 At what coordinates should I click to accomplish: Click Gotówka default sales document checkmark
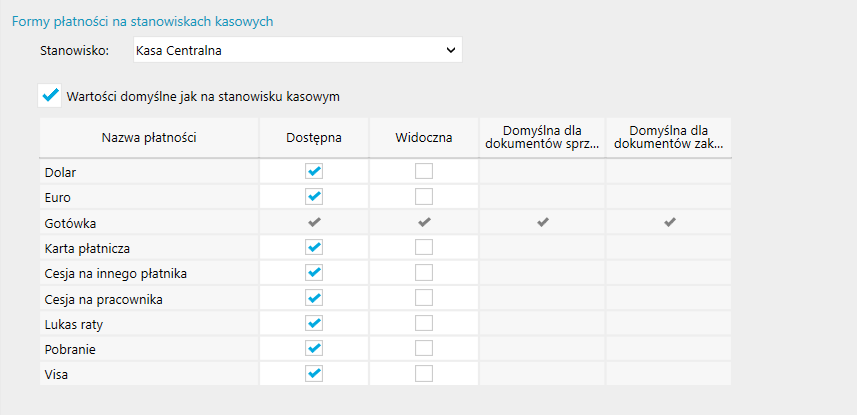click(x=543, y=222)
